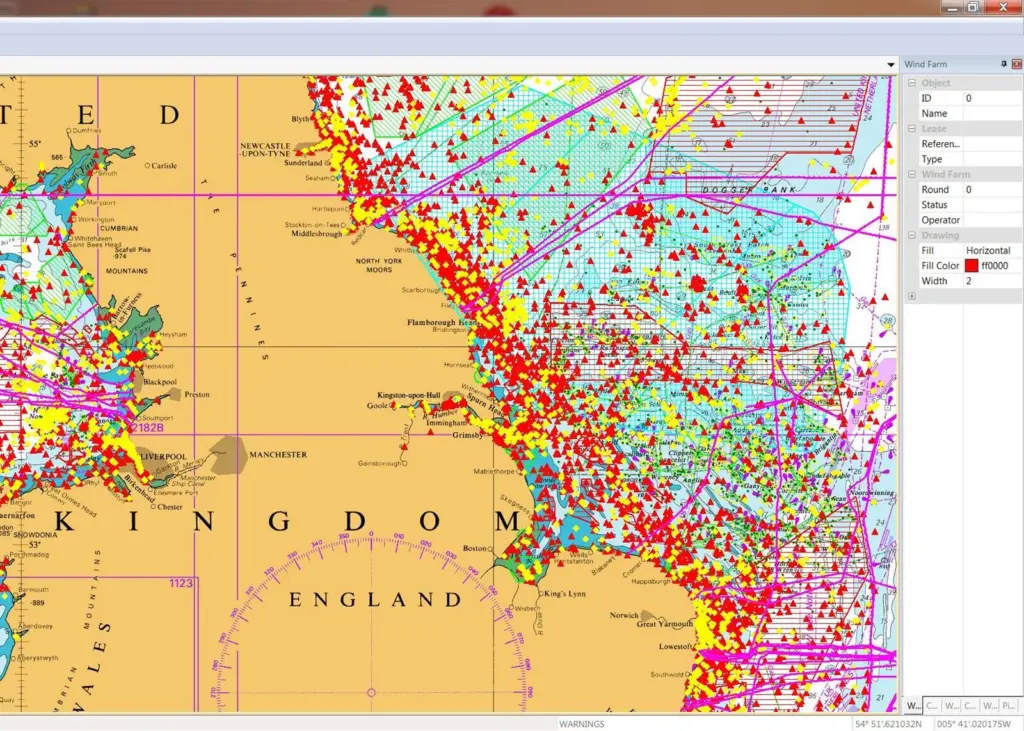This screenshot has width=1024, height=731.
Task: Select the active bold W... tab
Action: point(913,706)
